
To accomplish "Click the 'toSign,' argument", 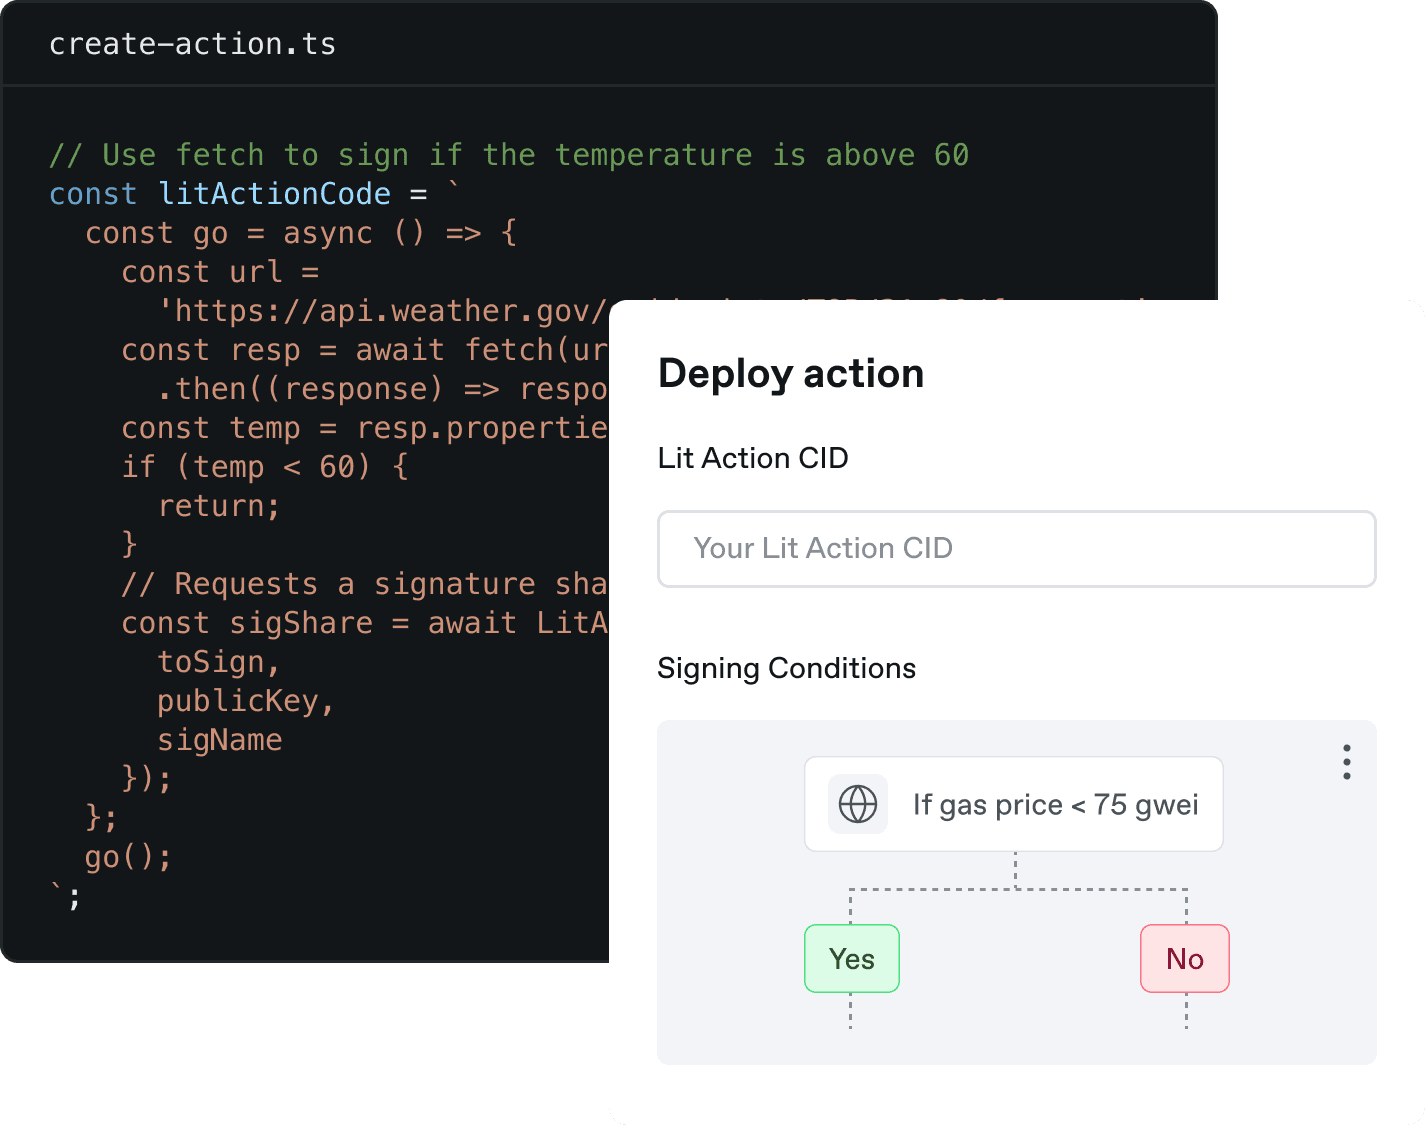I will [x=219, y=662].
